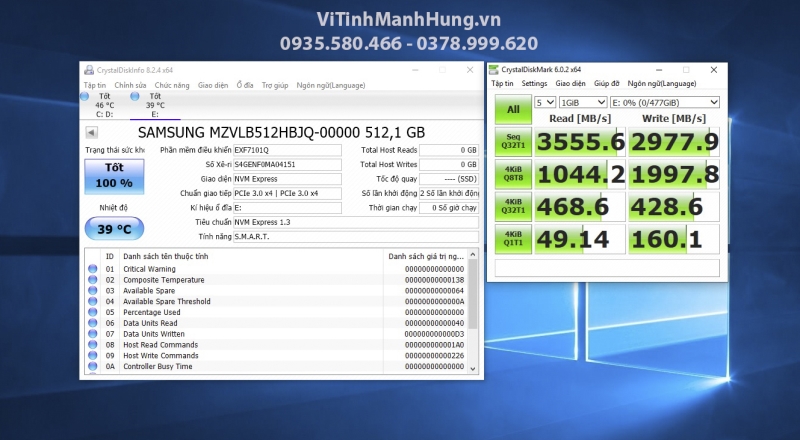
Task: Click the previous disk arrow button
Action: [x=91, y=133]
